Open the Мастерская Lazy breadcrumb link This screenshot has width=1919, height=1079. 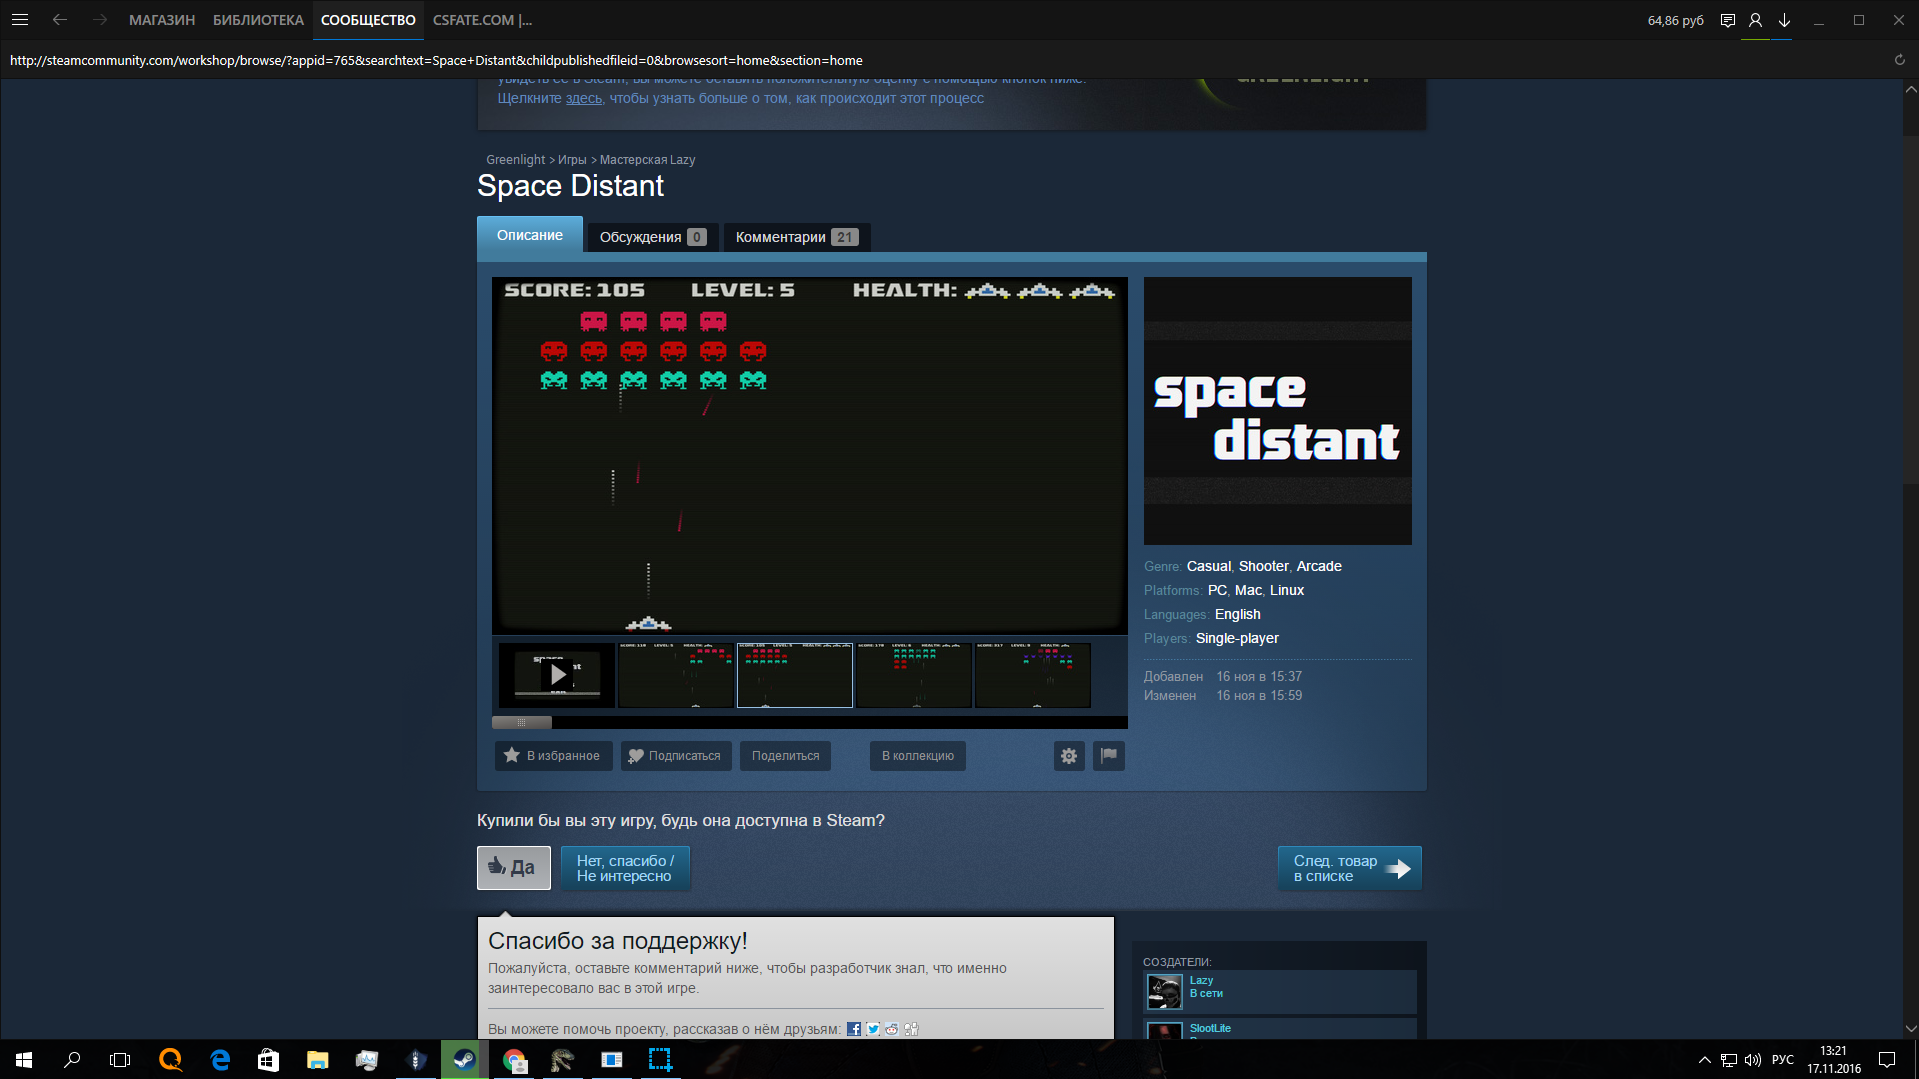pos(647,160)
